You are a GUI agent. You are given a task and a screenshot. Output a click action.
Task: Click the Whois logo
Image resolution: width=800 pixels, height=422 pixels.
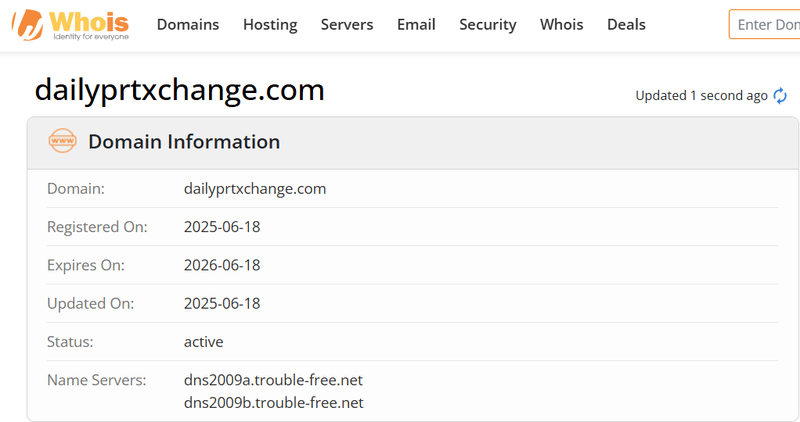[70, 24]
